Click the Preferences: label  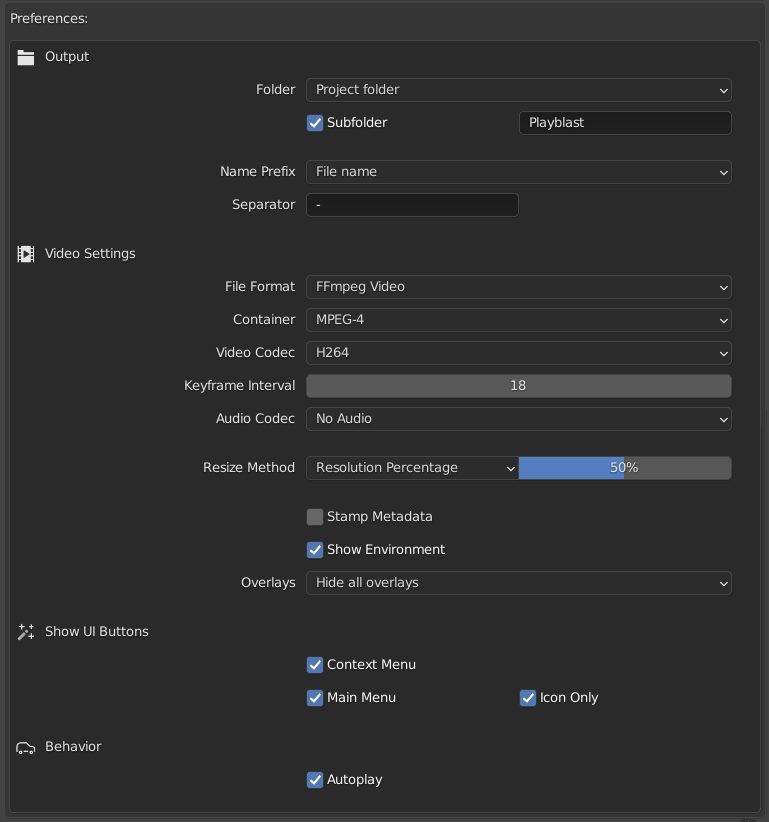point(49,19)
